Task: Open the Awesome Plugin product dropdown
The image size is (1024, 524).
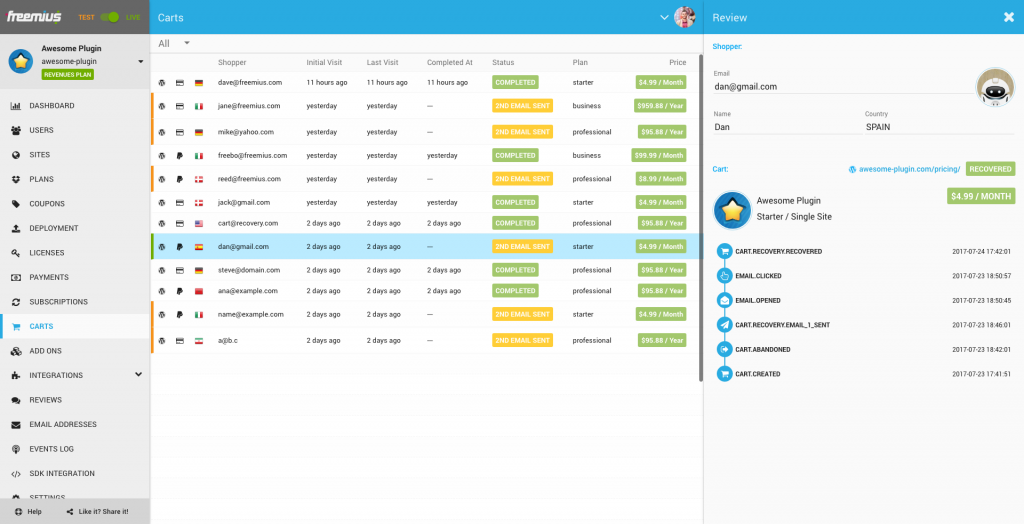Action: click(x=140, y=61)
